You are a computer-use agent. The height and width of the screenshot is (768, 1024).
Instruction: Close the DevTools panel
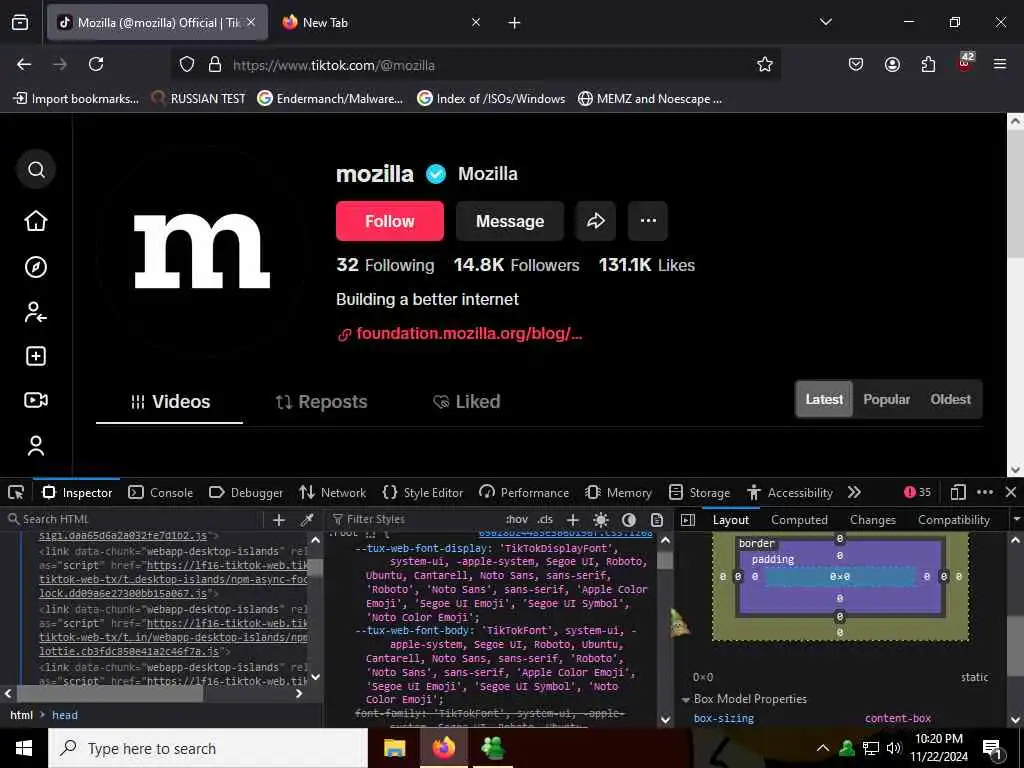coord(1011,492)
